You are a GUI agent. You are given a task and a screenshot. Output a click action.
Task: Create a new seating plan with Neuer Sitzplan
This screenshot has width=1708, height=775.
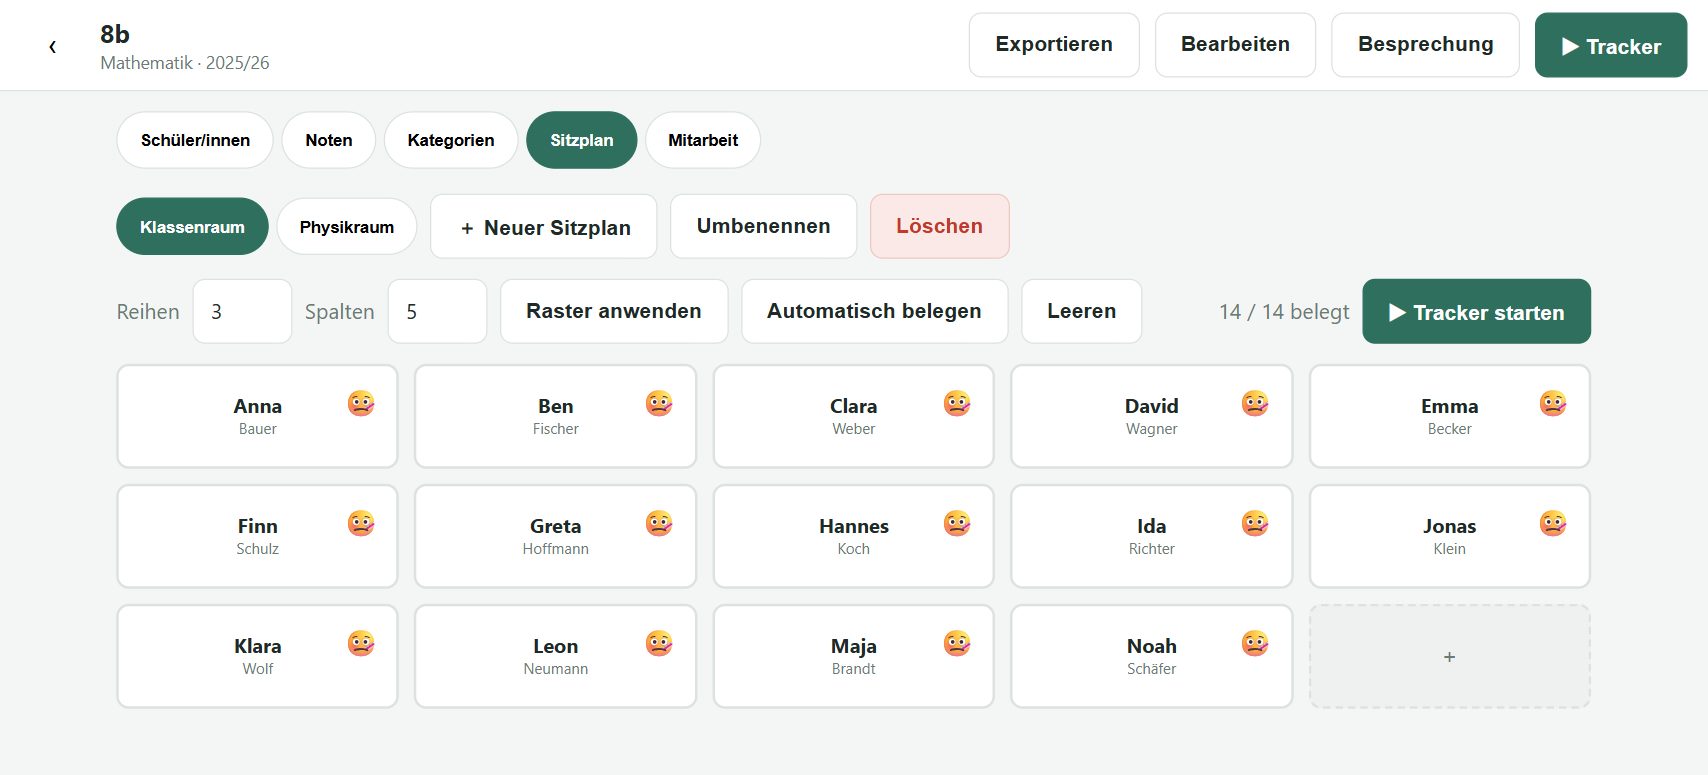point(544,227)
